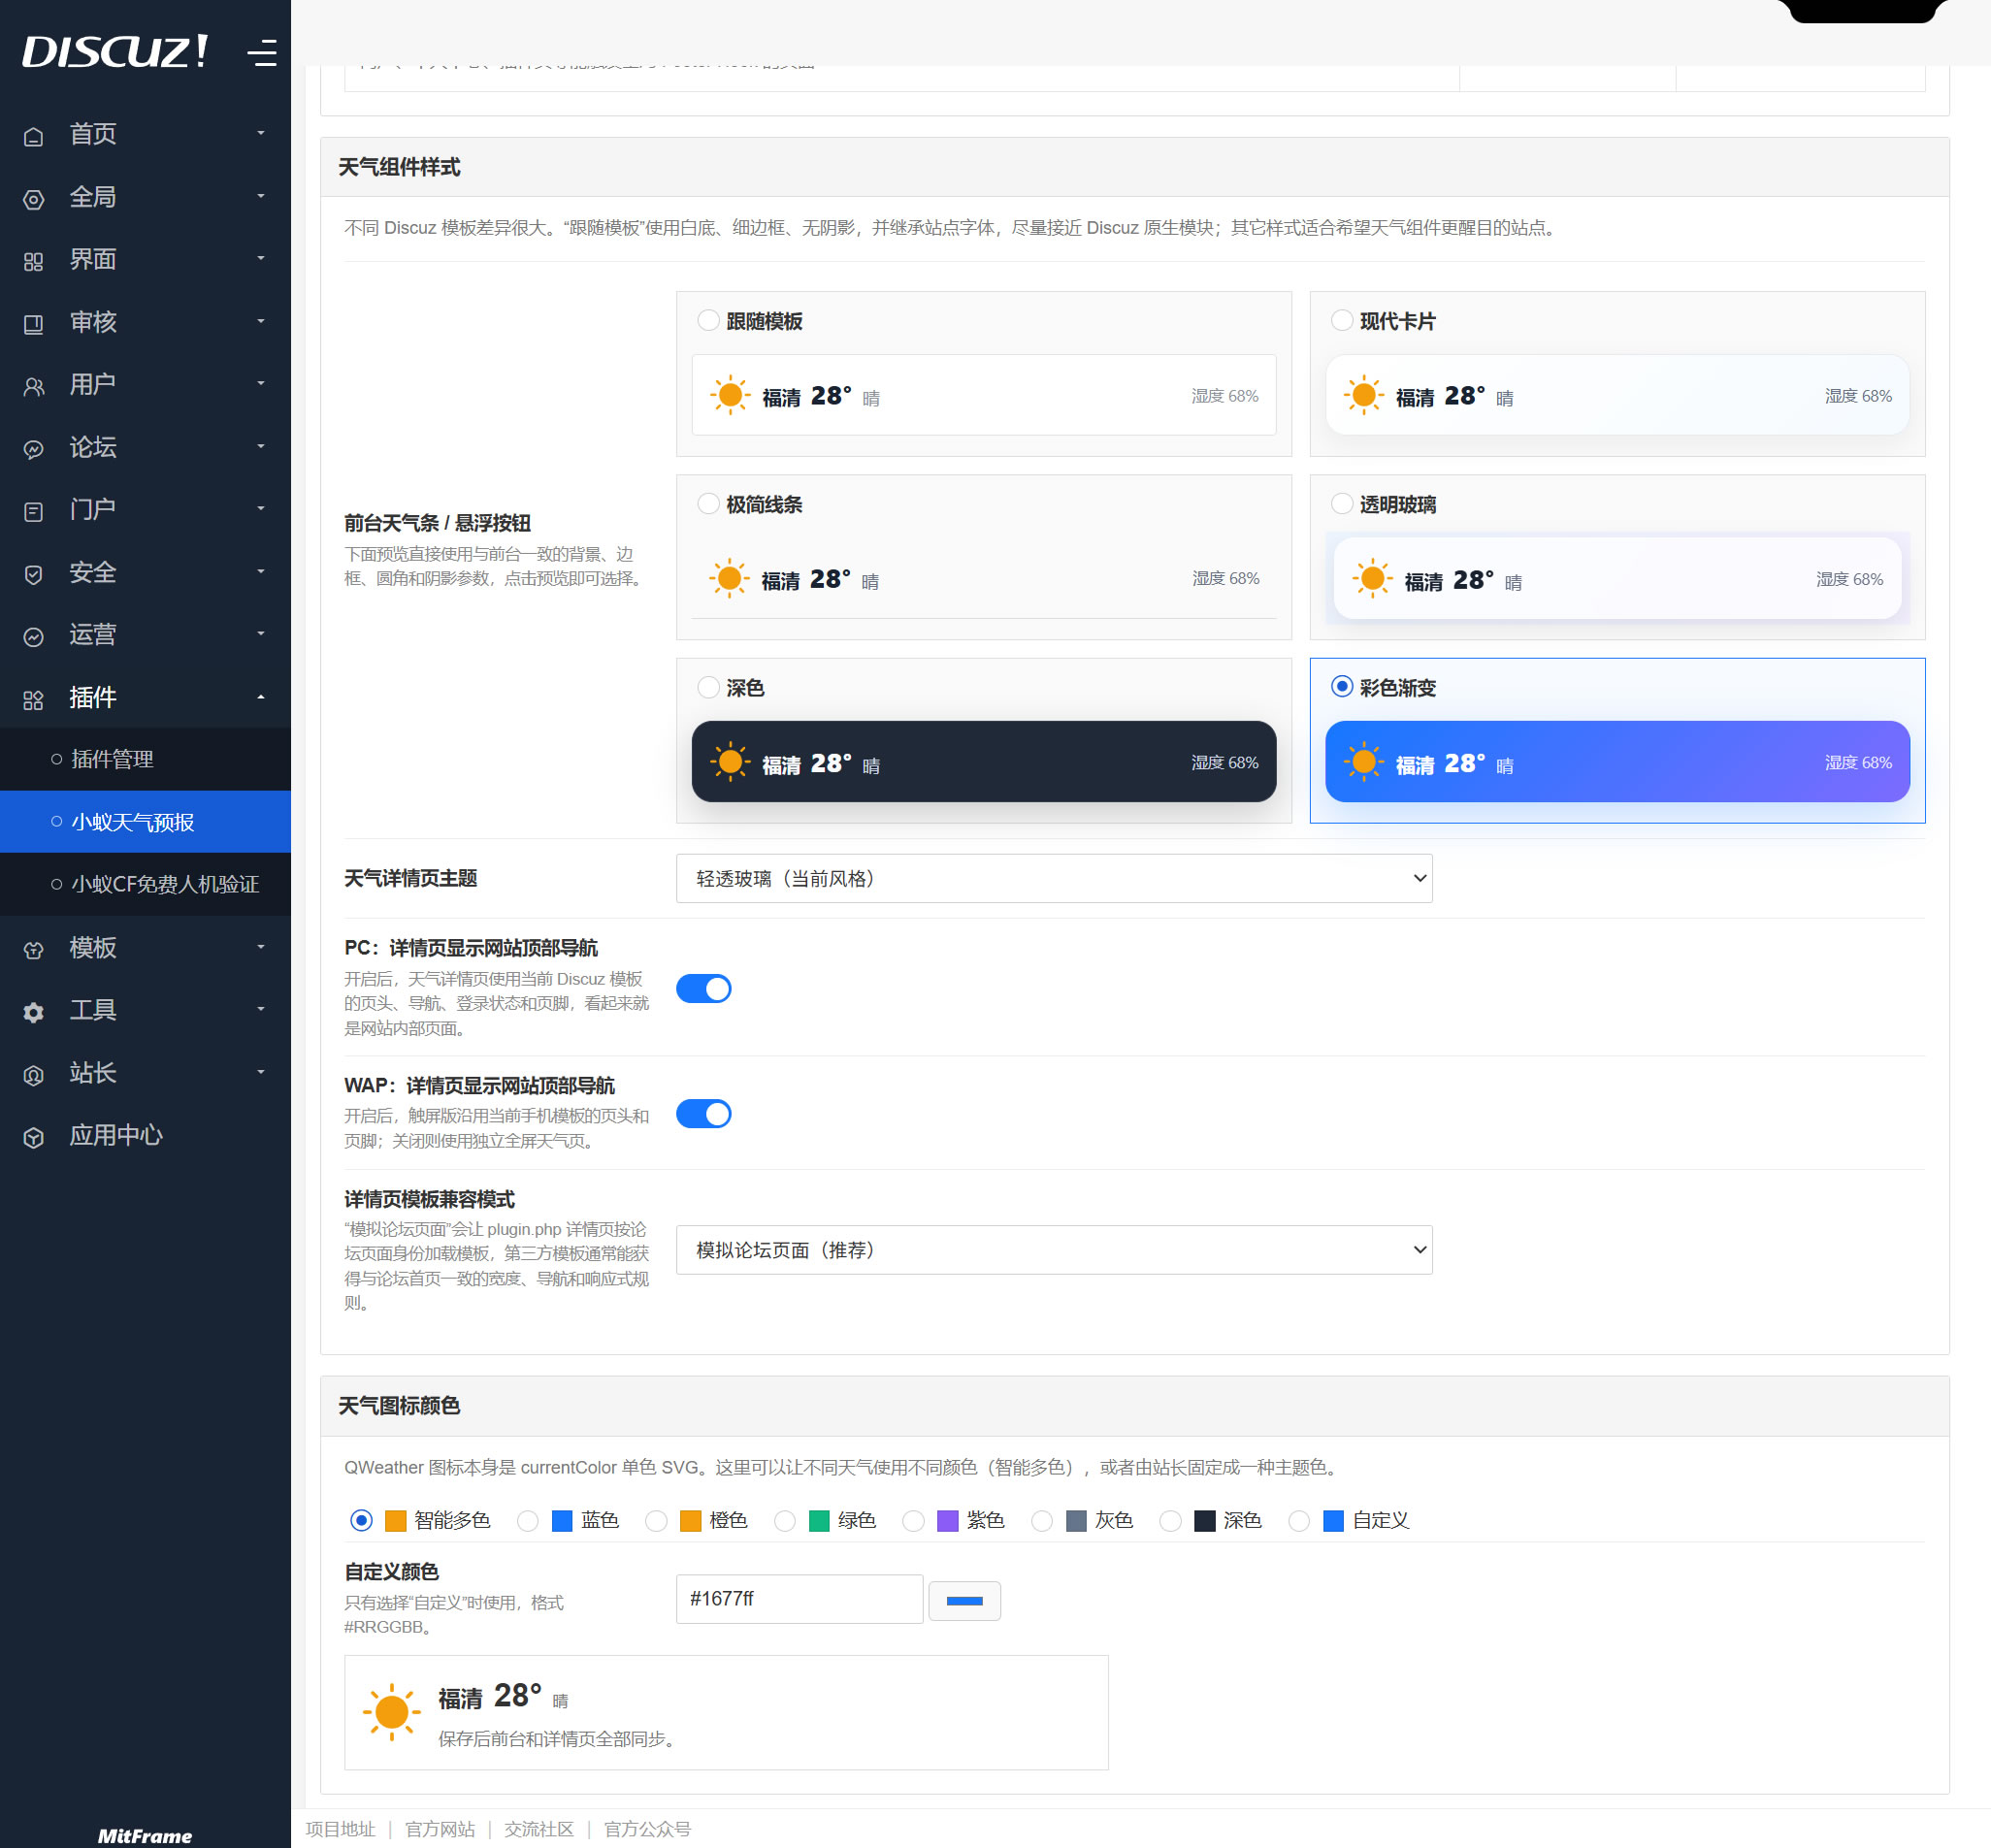Viewport: 1991px width, 1848px height.
Task: Expand the 模板 menu arrow
Action: (x=261, y=947)
